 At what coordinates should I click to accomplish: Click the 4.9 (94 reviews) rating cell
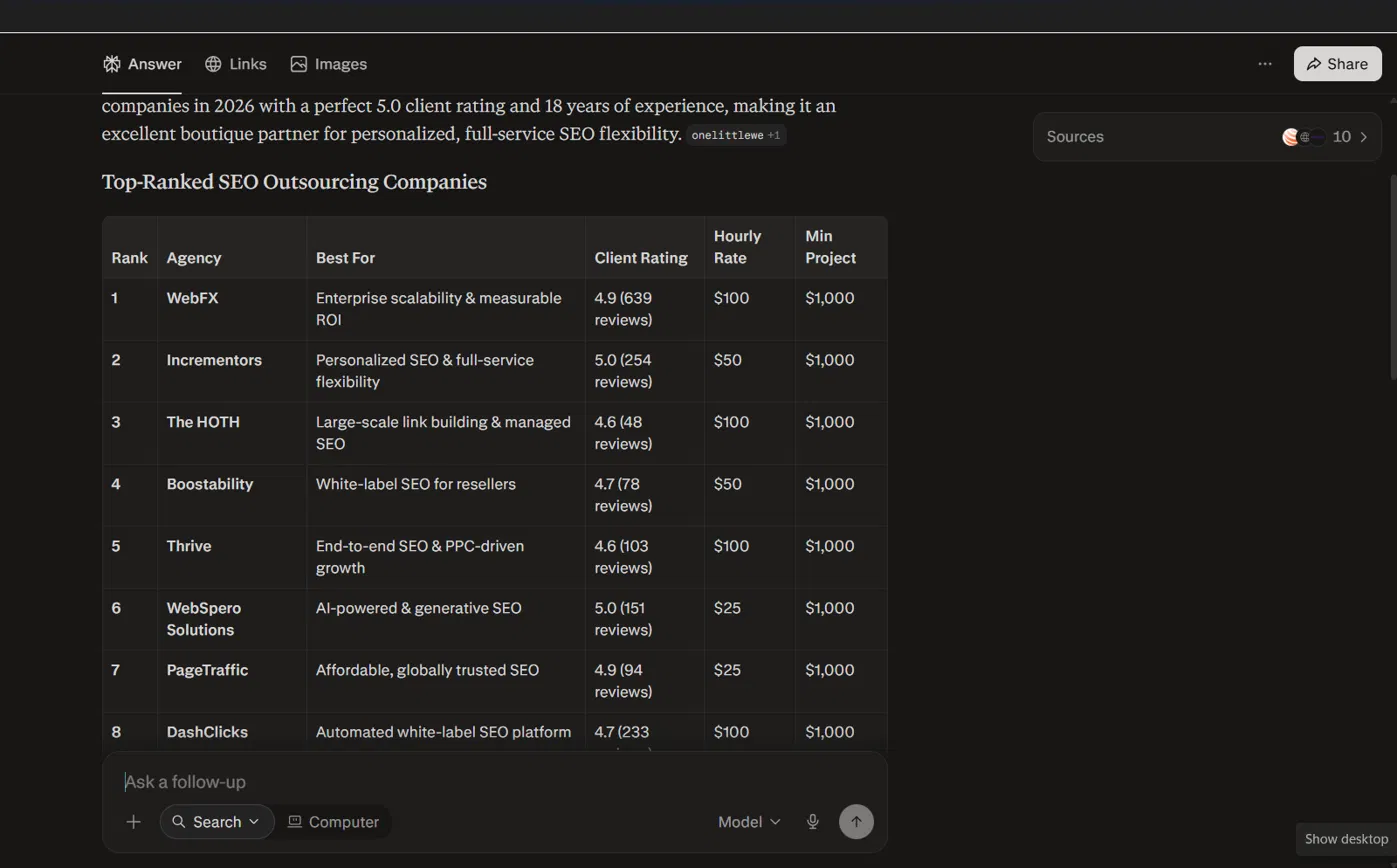click(x=645, y=681)
